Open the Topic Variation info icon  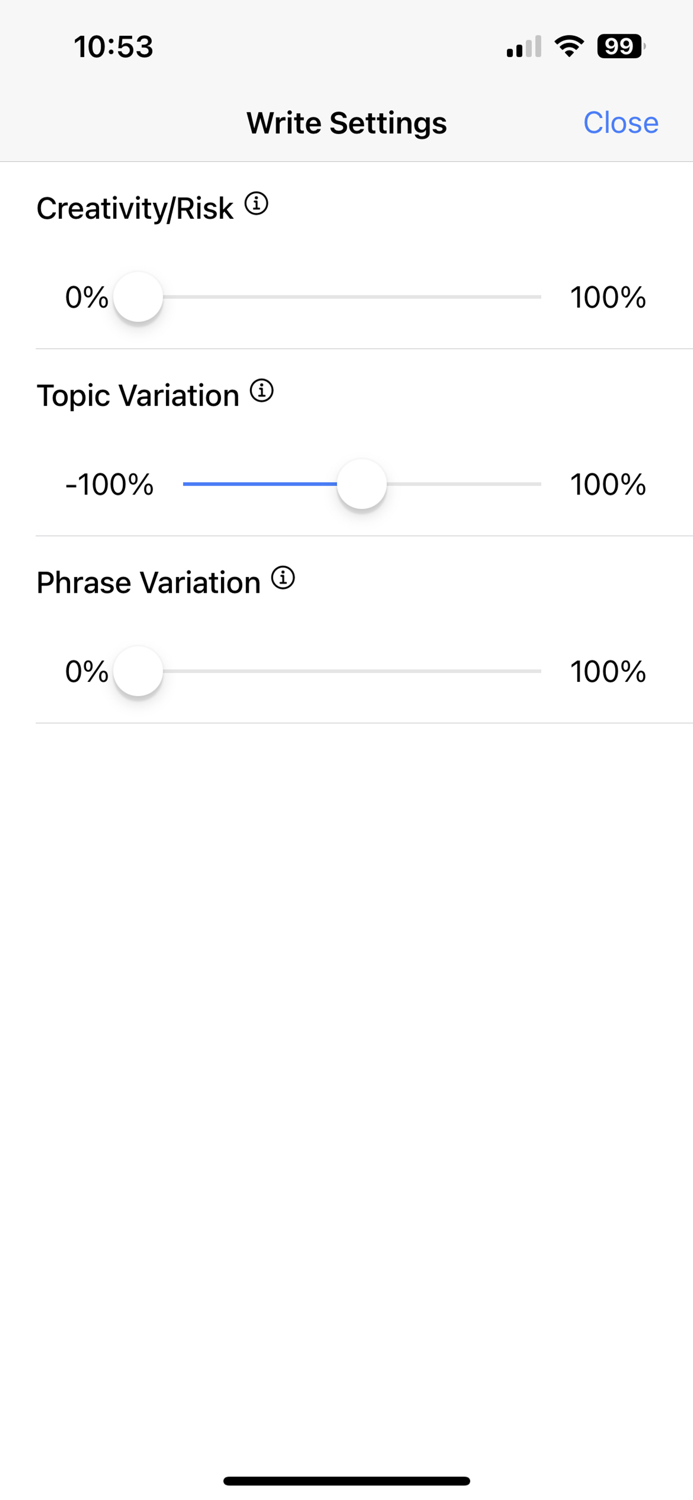(x=262, y=391)
